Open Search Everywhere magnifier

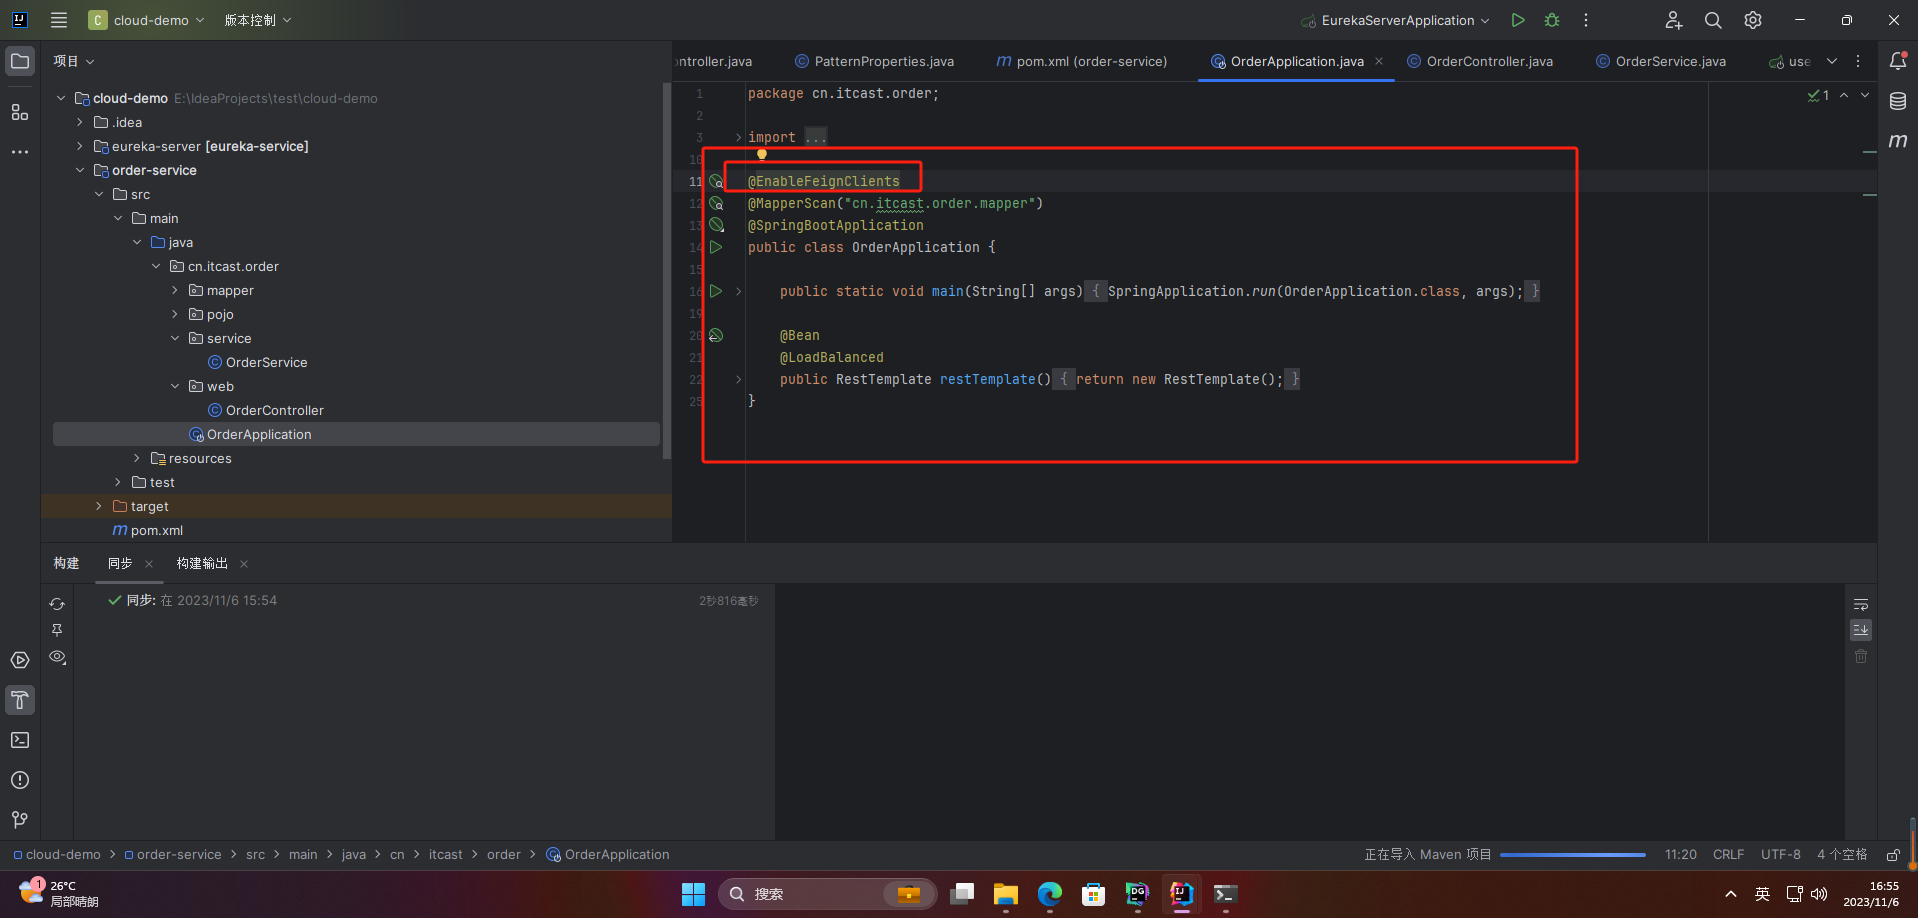1713,20
